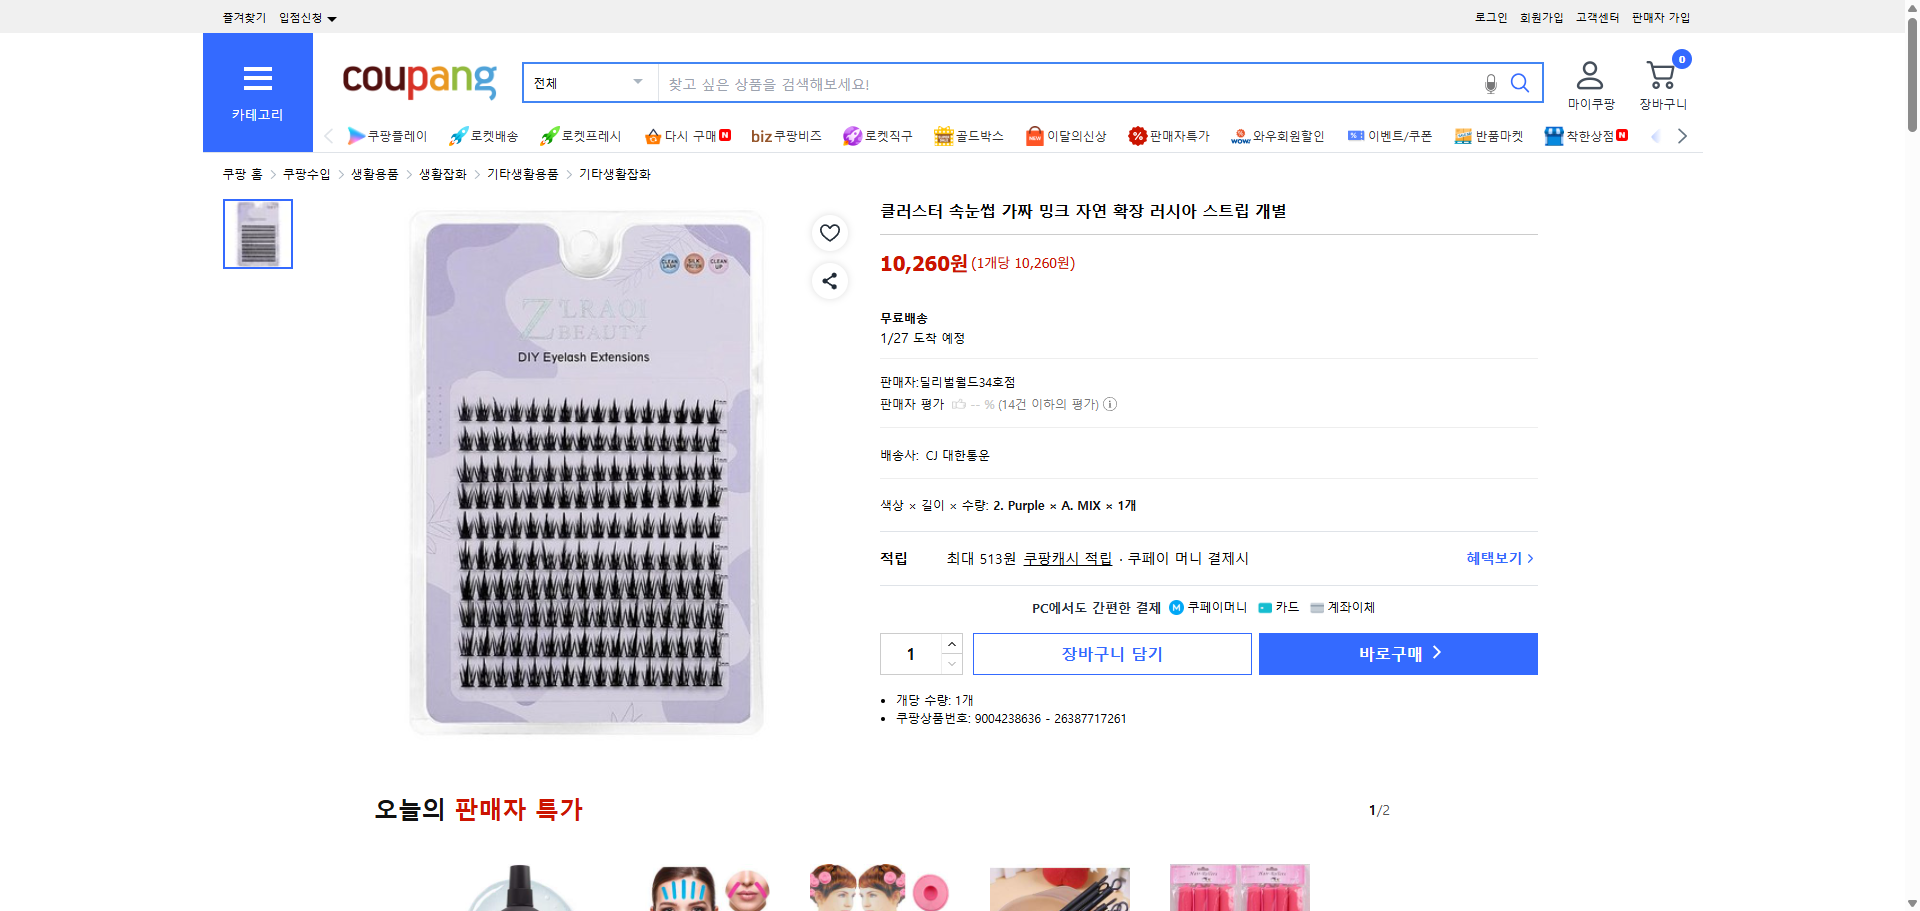Click the 바로구매 purchase button

(x=1397, y=653)
